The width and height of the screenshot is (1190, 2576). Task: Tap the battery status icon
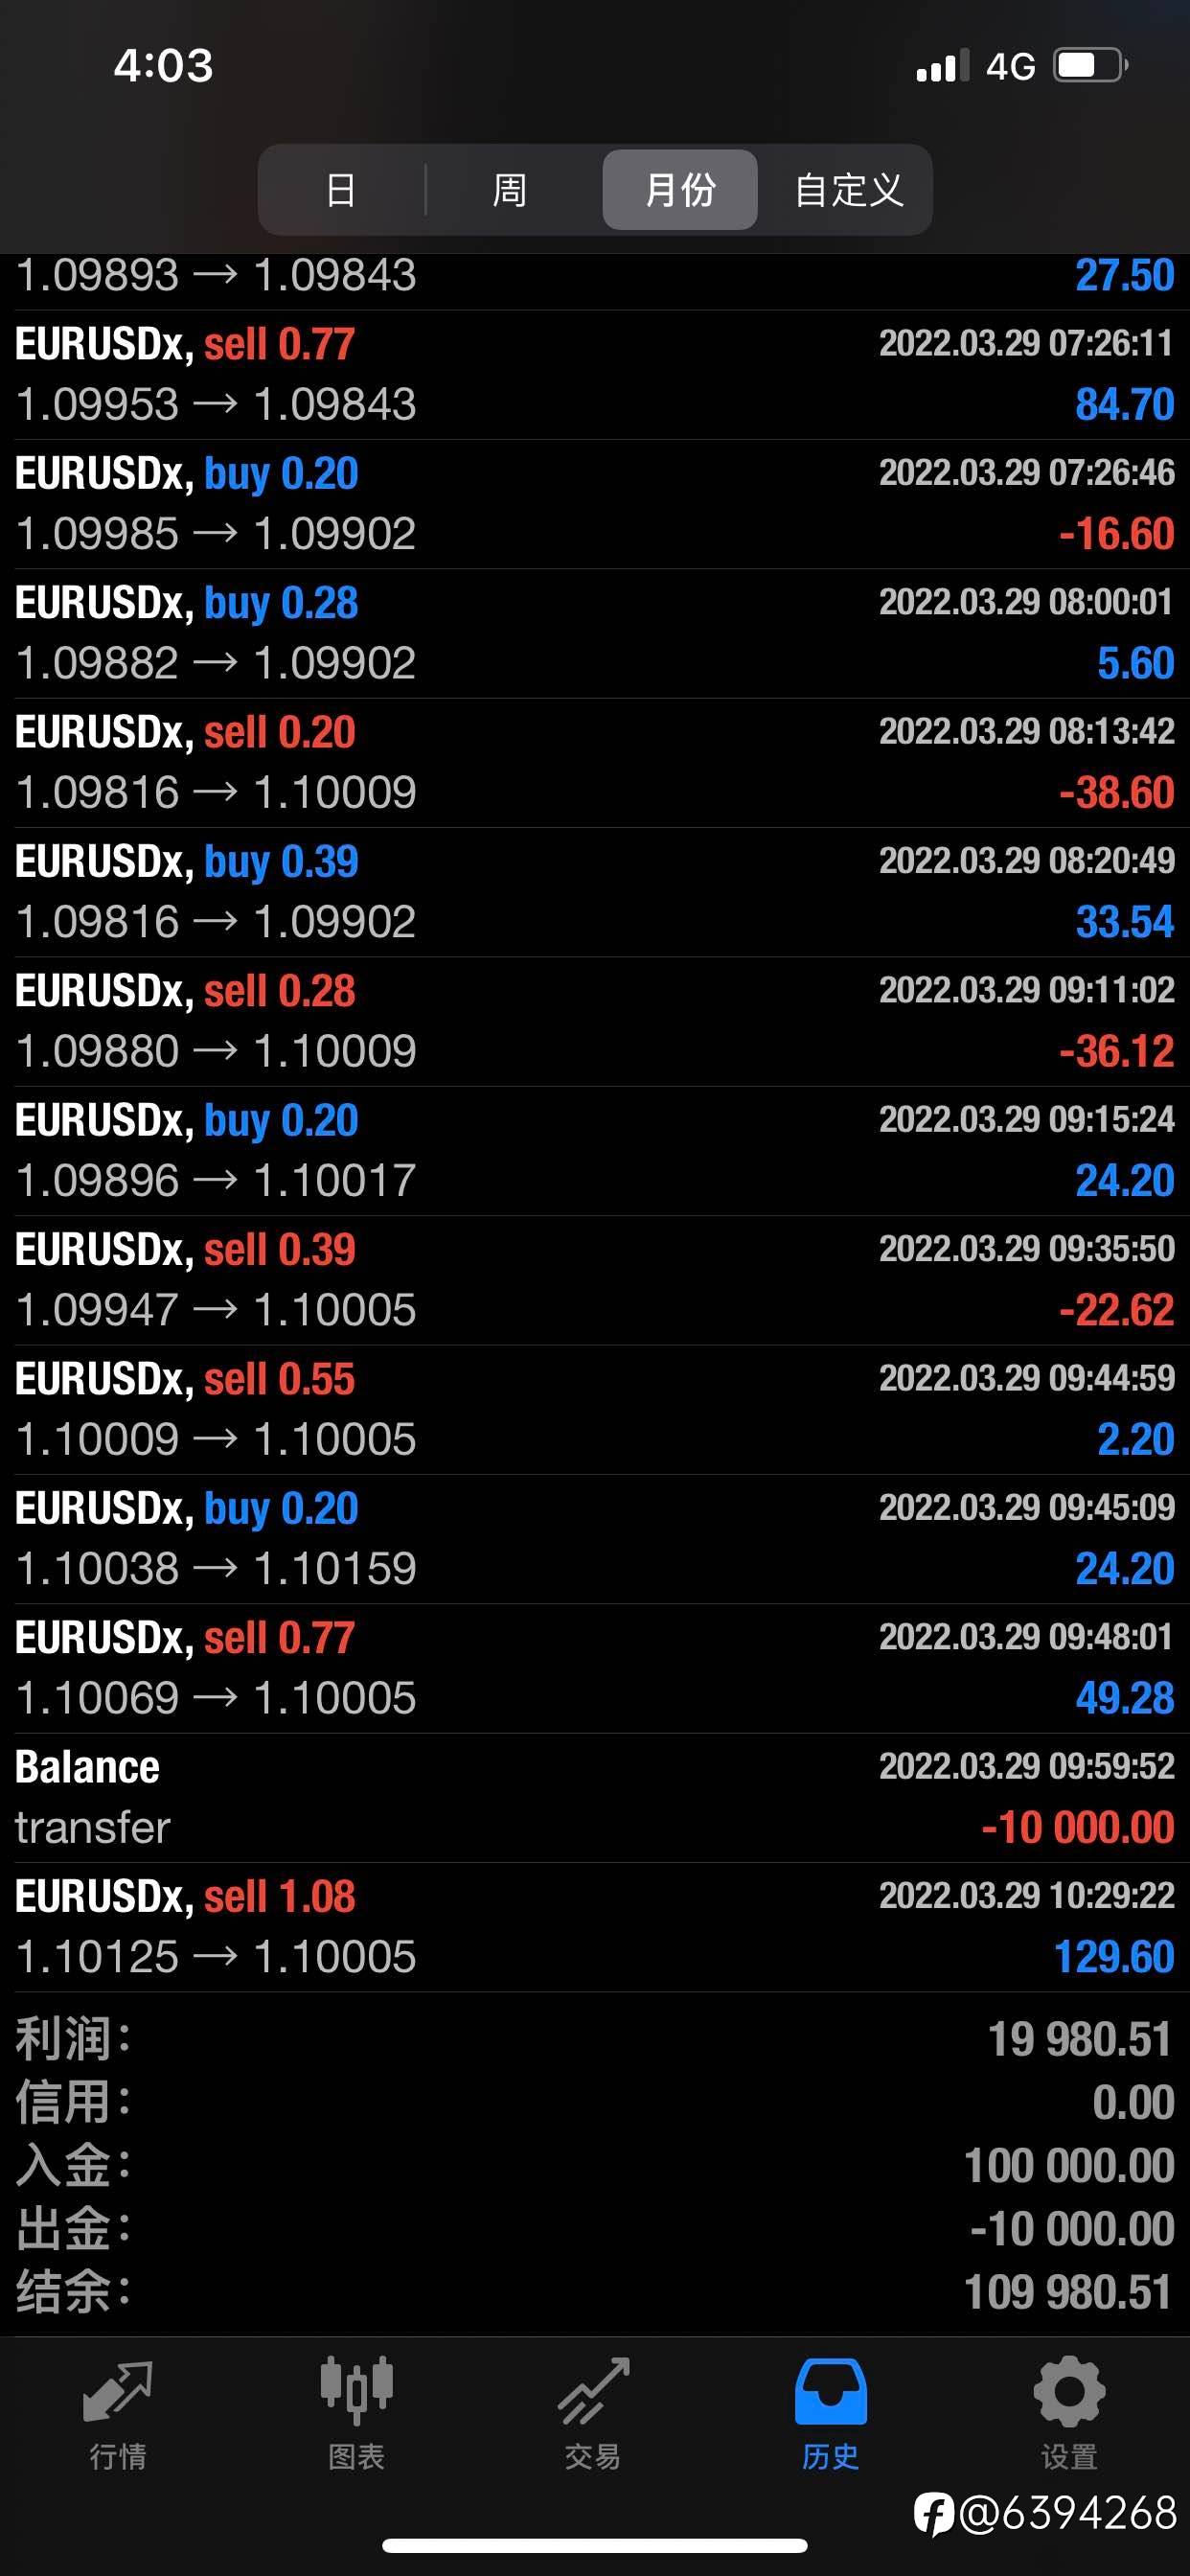[x=1091, y=66]
